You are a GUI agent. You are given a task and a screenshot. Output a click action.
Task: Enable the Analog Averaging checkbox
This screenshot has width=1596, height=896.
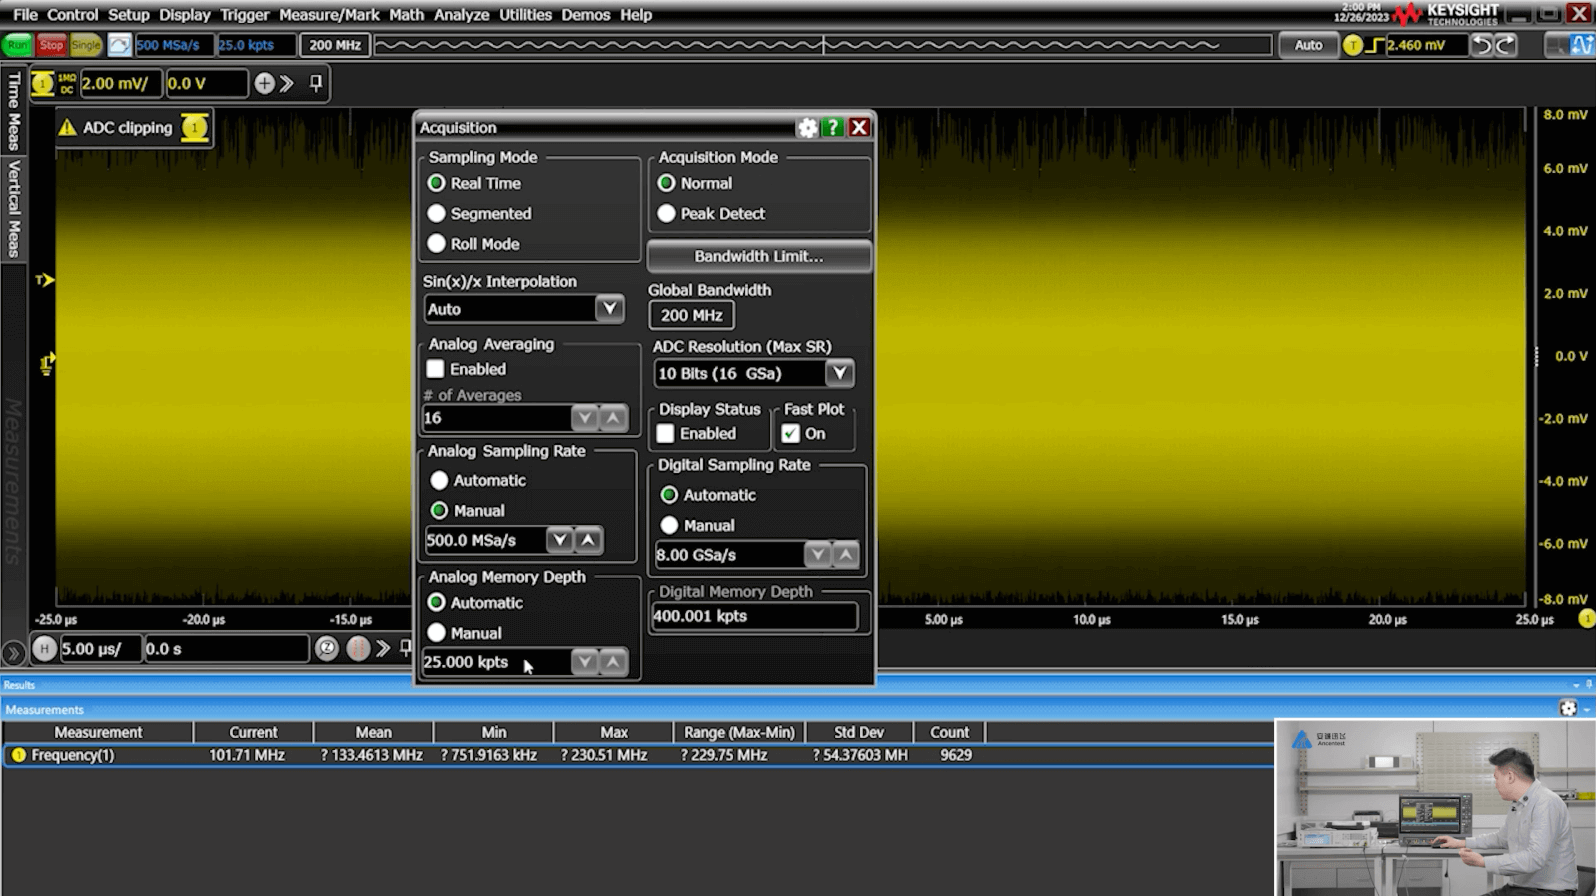(x=436, y=369)
